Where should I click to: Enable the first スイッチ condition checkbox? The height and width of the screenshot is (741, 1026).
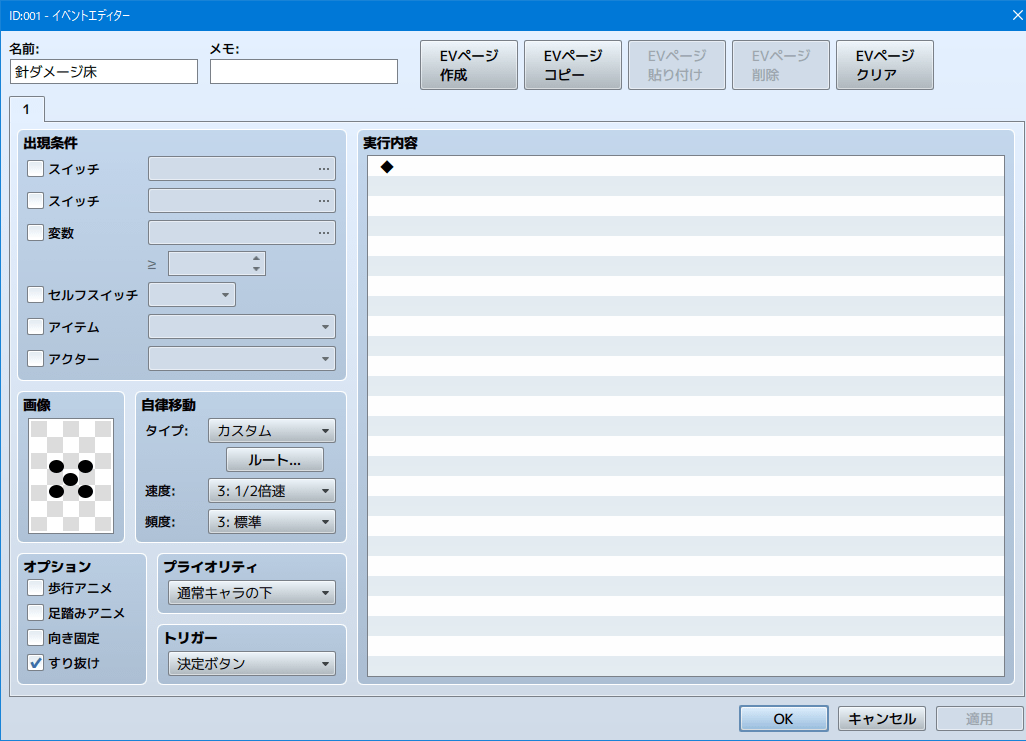(x=36, y=169)
